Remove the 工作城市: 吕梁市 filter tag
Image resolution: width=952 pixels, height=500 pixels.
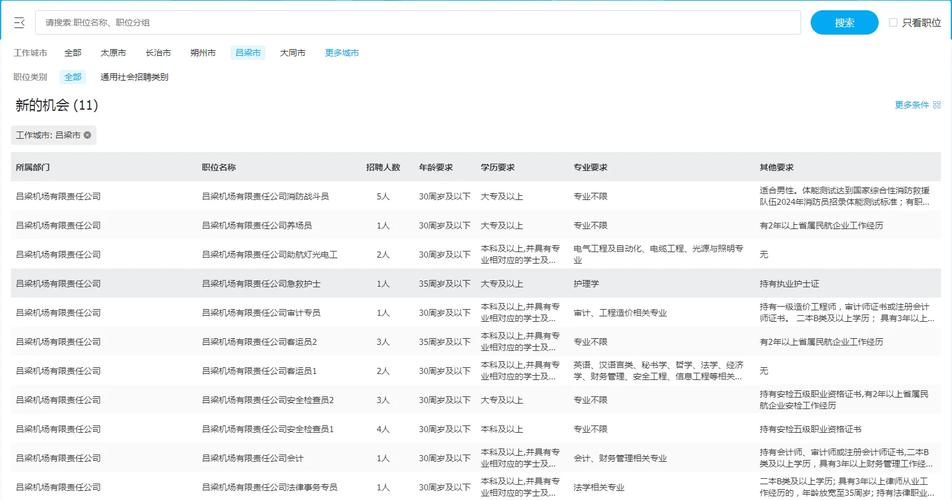coord(87,135)
